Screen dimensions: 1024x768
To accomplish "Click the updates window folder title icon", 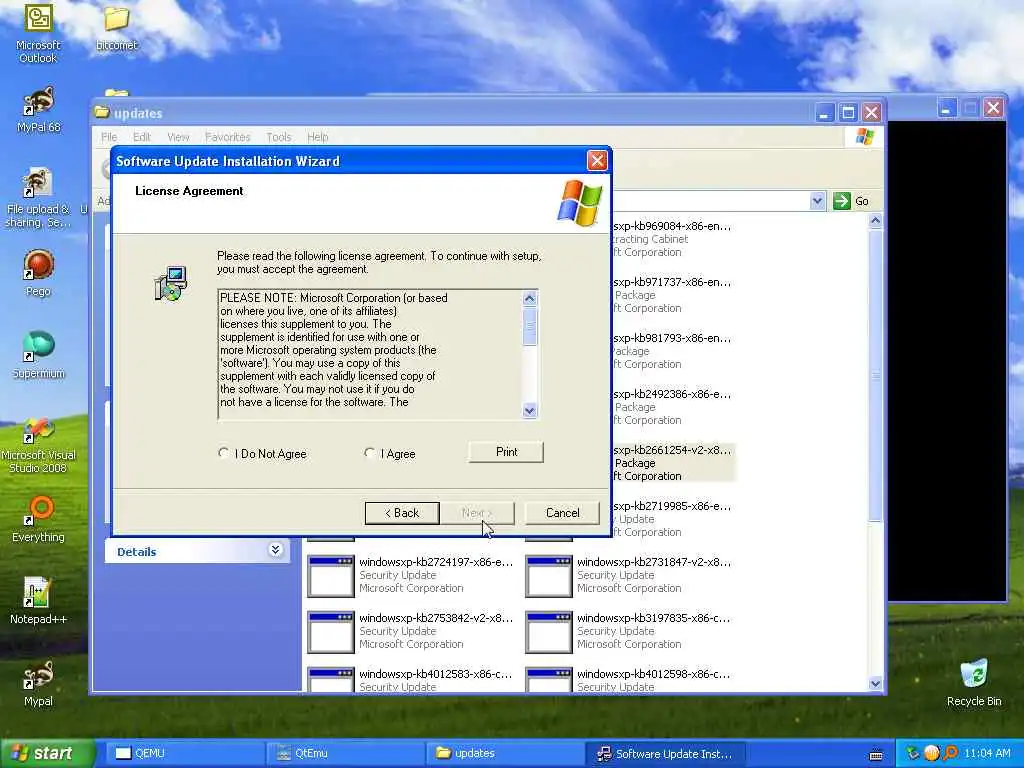I will [x=101, y=112].
